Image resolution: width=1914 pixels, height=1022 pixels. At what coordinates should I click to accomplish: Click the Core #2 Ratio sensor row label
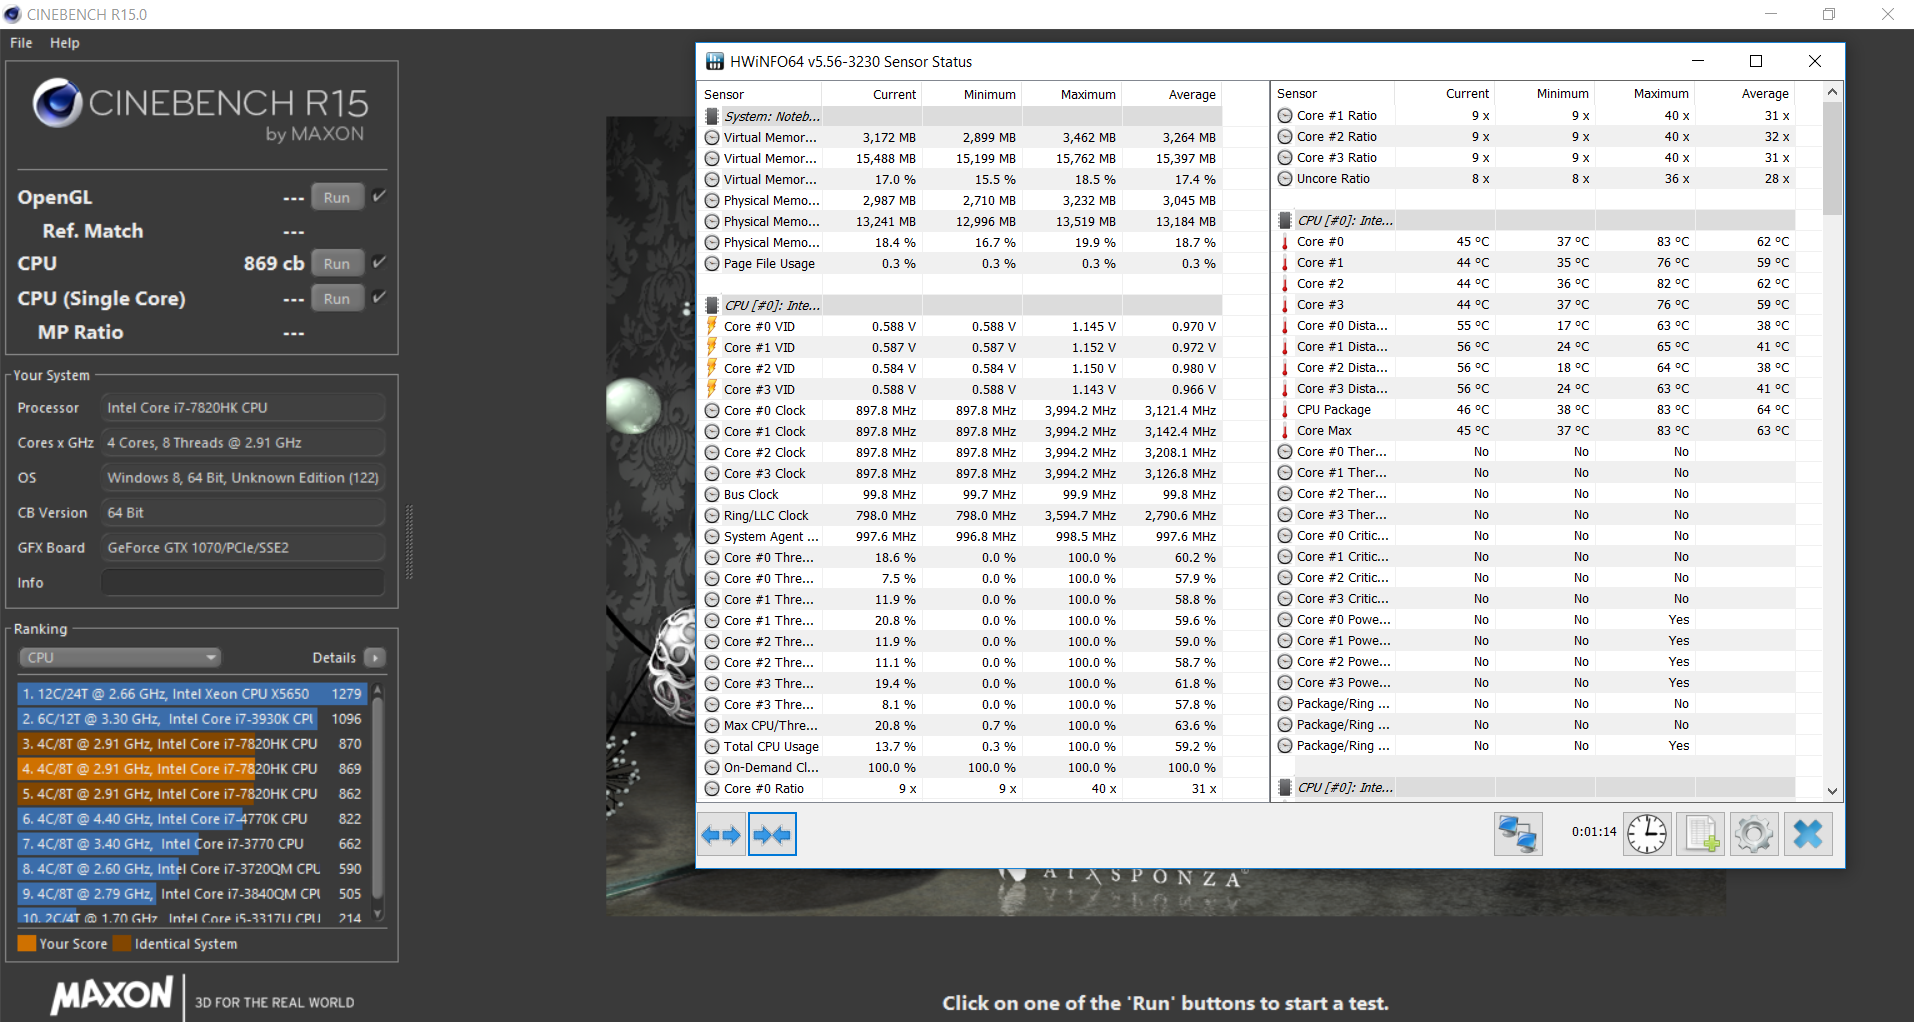point(1337,137)
